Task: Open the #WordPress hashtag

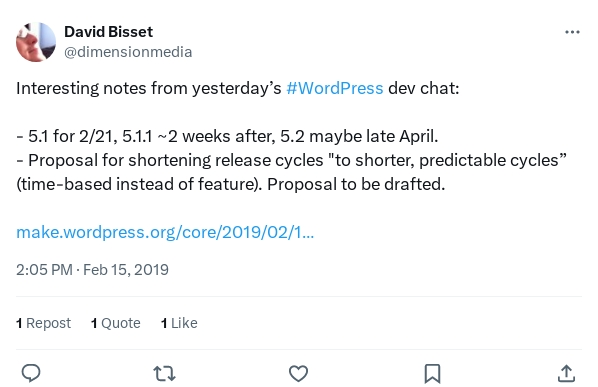Action: [x=334, y=88]
